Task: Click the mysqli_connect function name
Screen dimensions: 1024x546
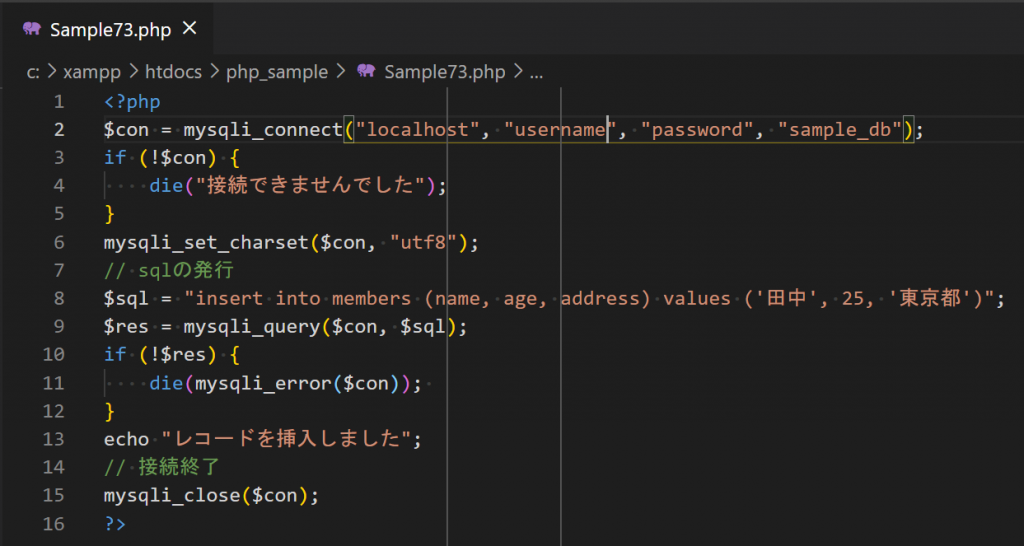Action: click(x=262, y=129)
